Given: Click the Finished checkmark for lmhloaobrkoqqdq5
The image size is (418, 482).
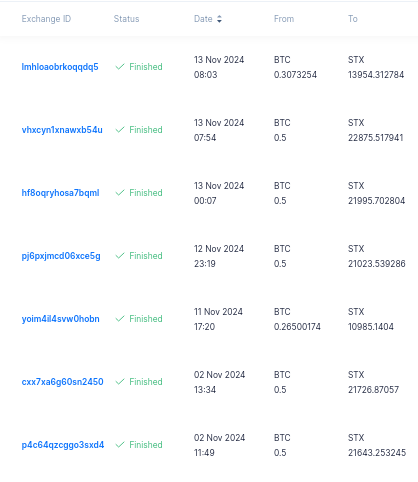Looking at the screenshot, I should tap(120, 67).
